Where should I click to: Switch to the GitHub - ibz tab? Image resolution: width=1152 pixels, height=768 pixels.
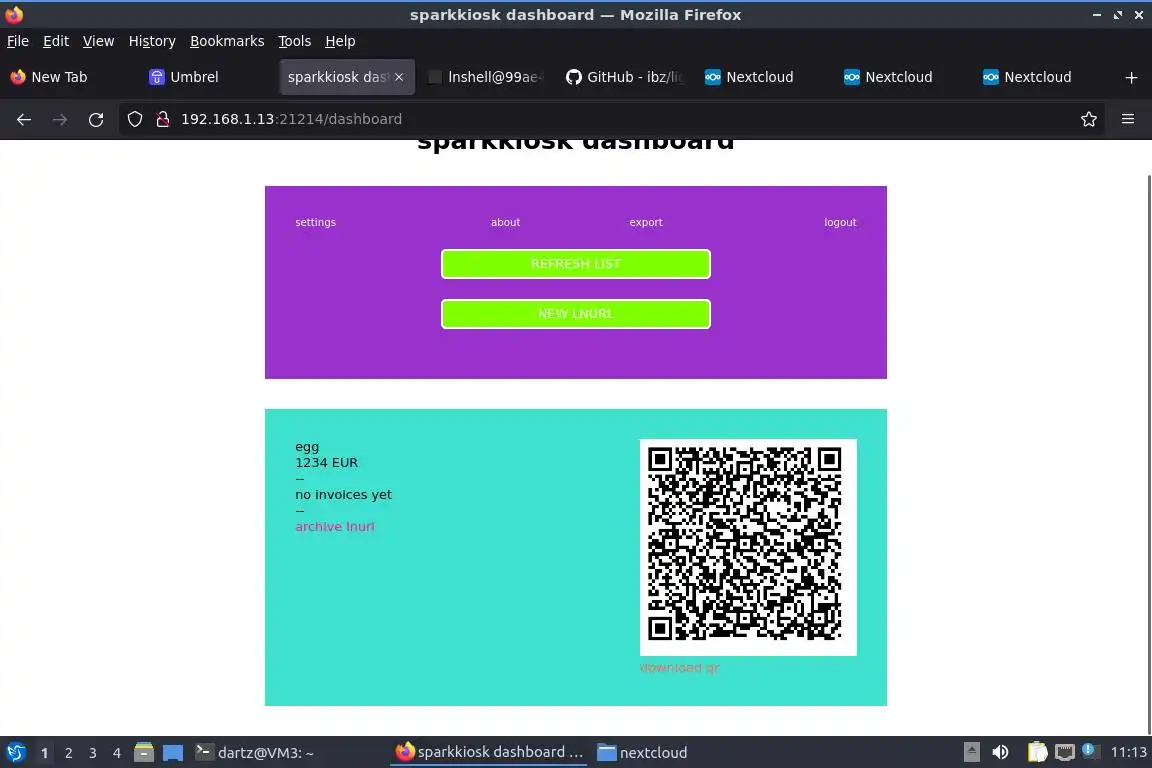point(624,77)
